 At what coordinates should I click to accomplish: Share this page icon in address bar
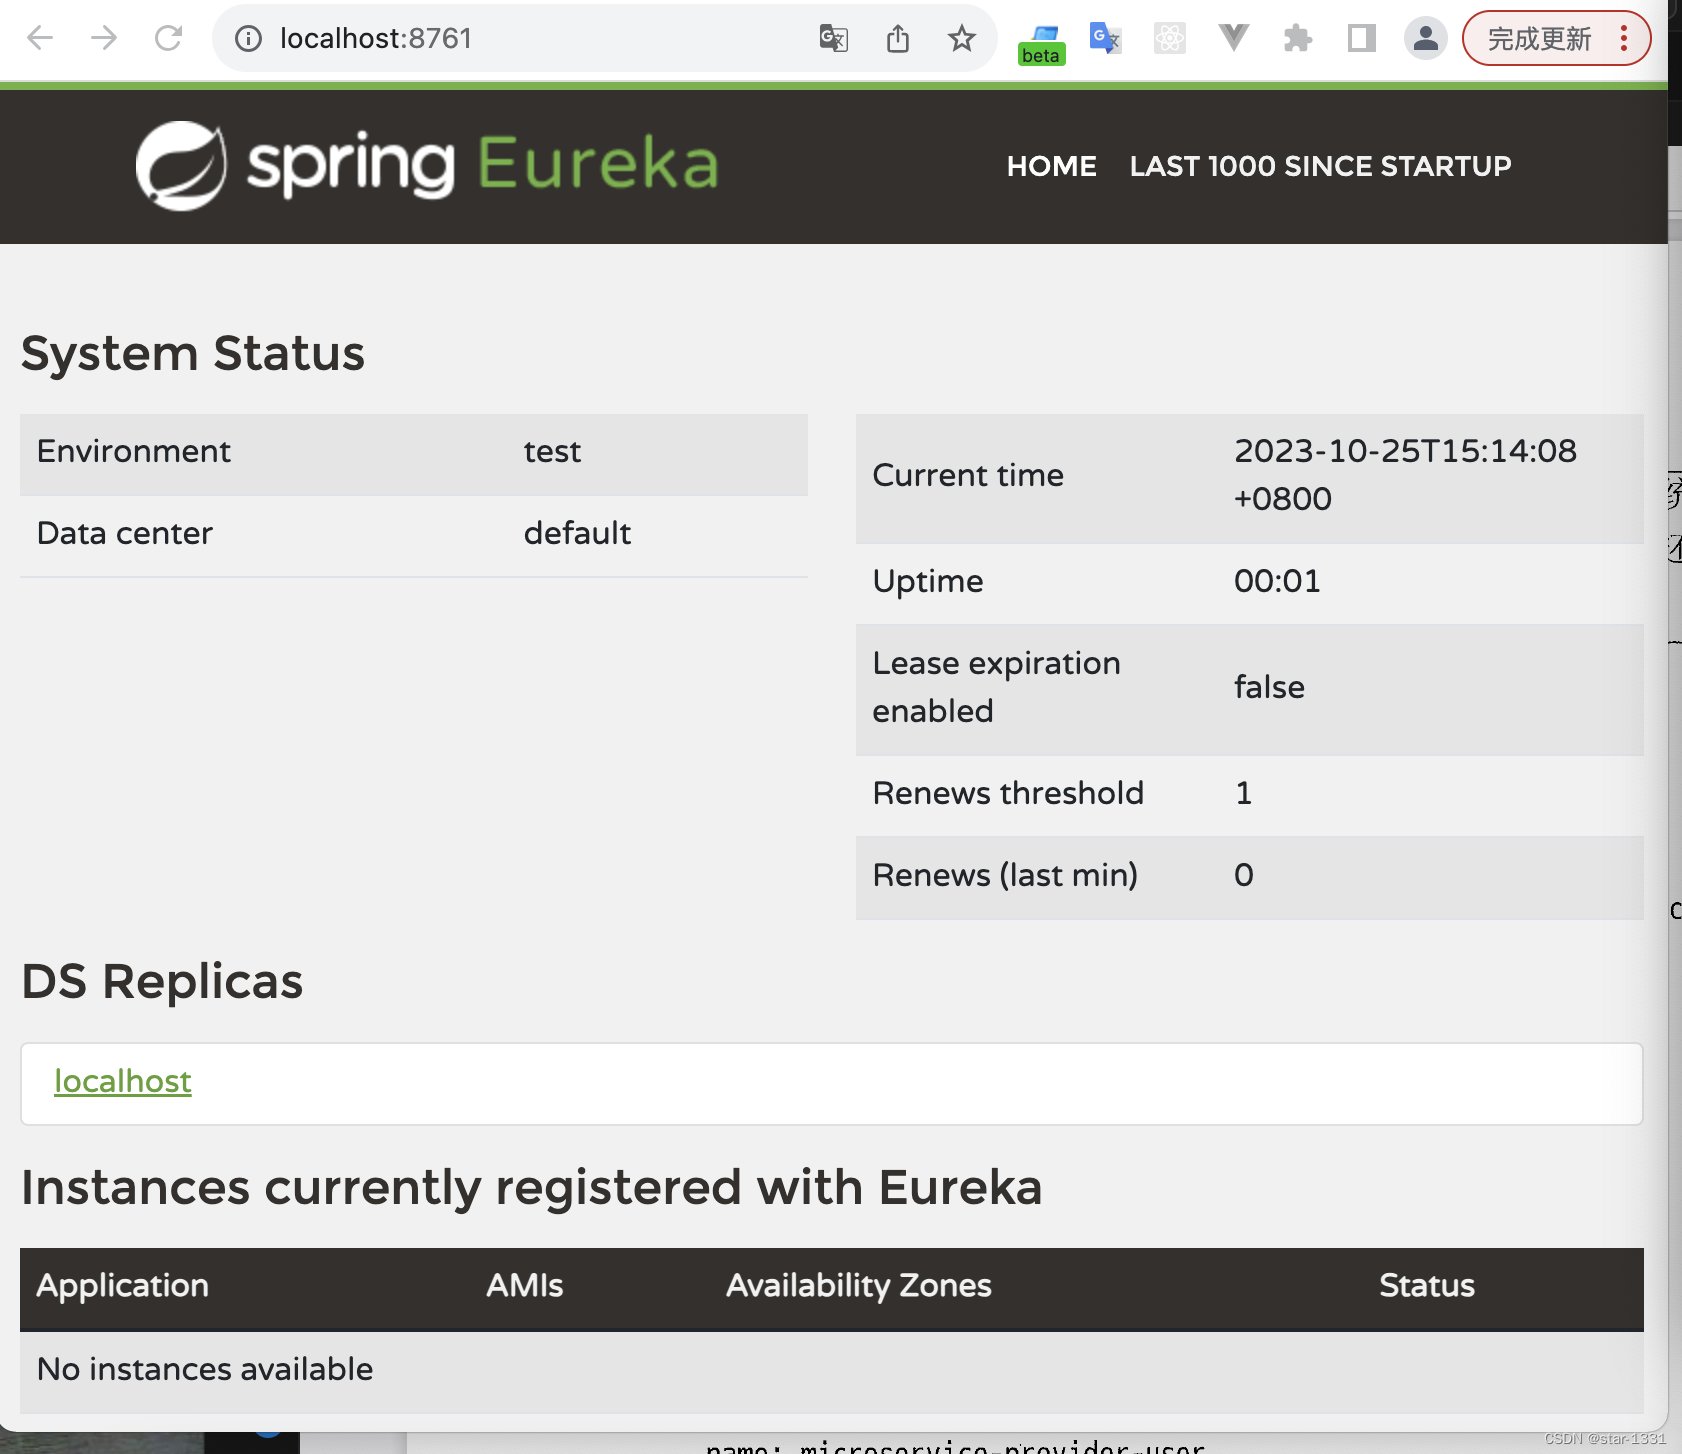click(x=898, y=39)
